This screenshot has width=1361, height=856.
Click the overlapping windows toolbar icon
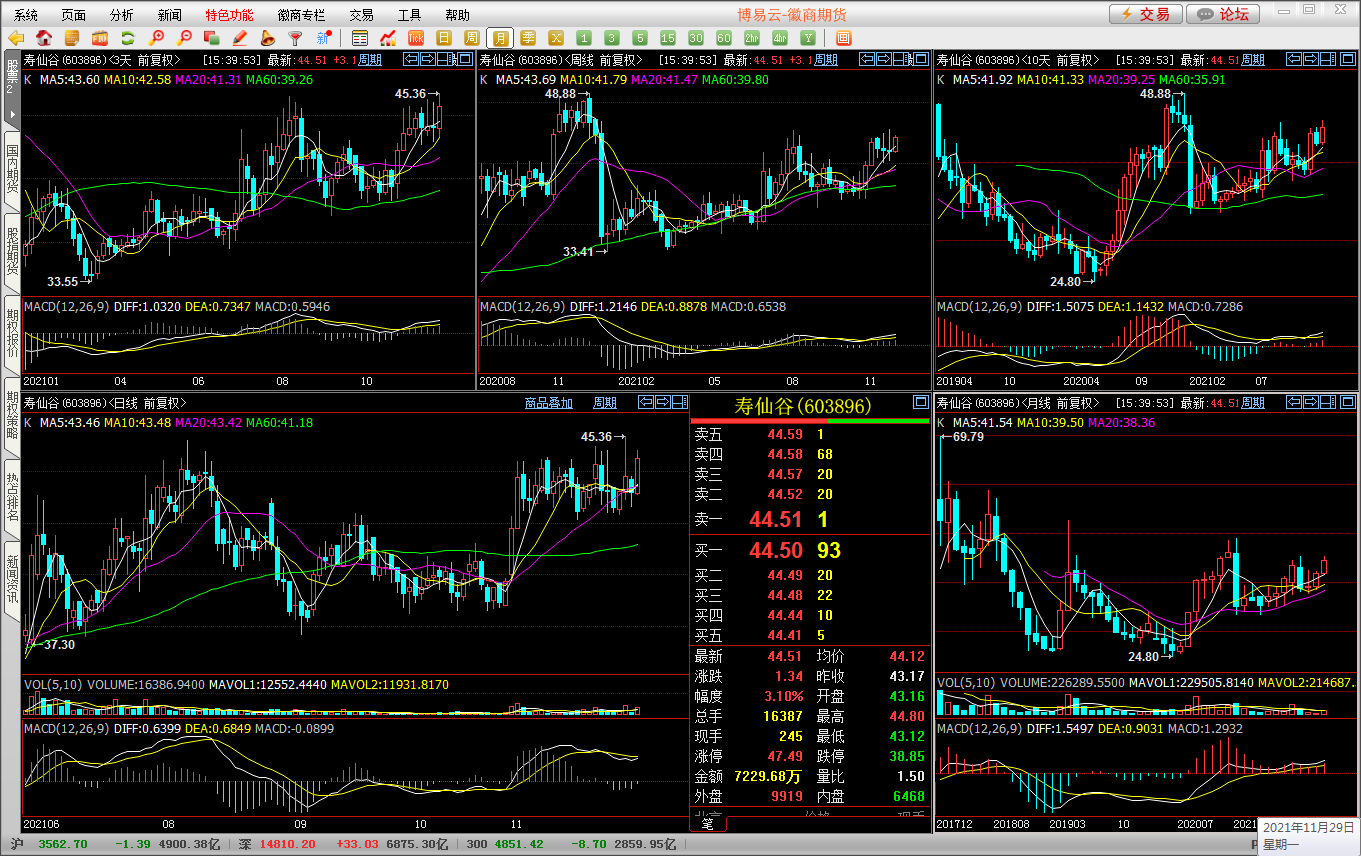(211, 38)
